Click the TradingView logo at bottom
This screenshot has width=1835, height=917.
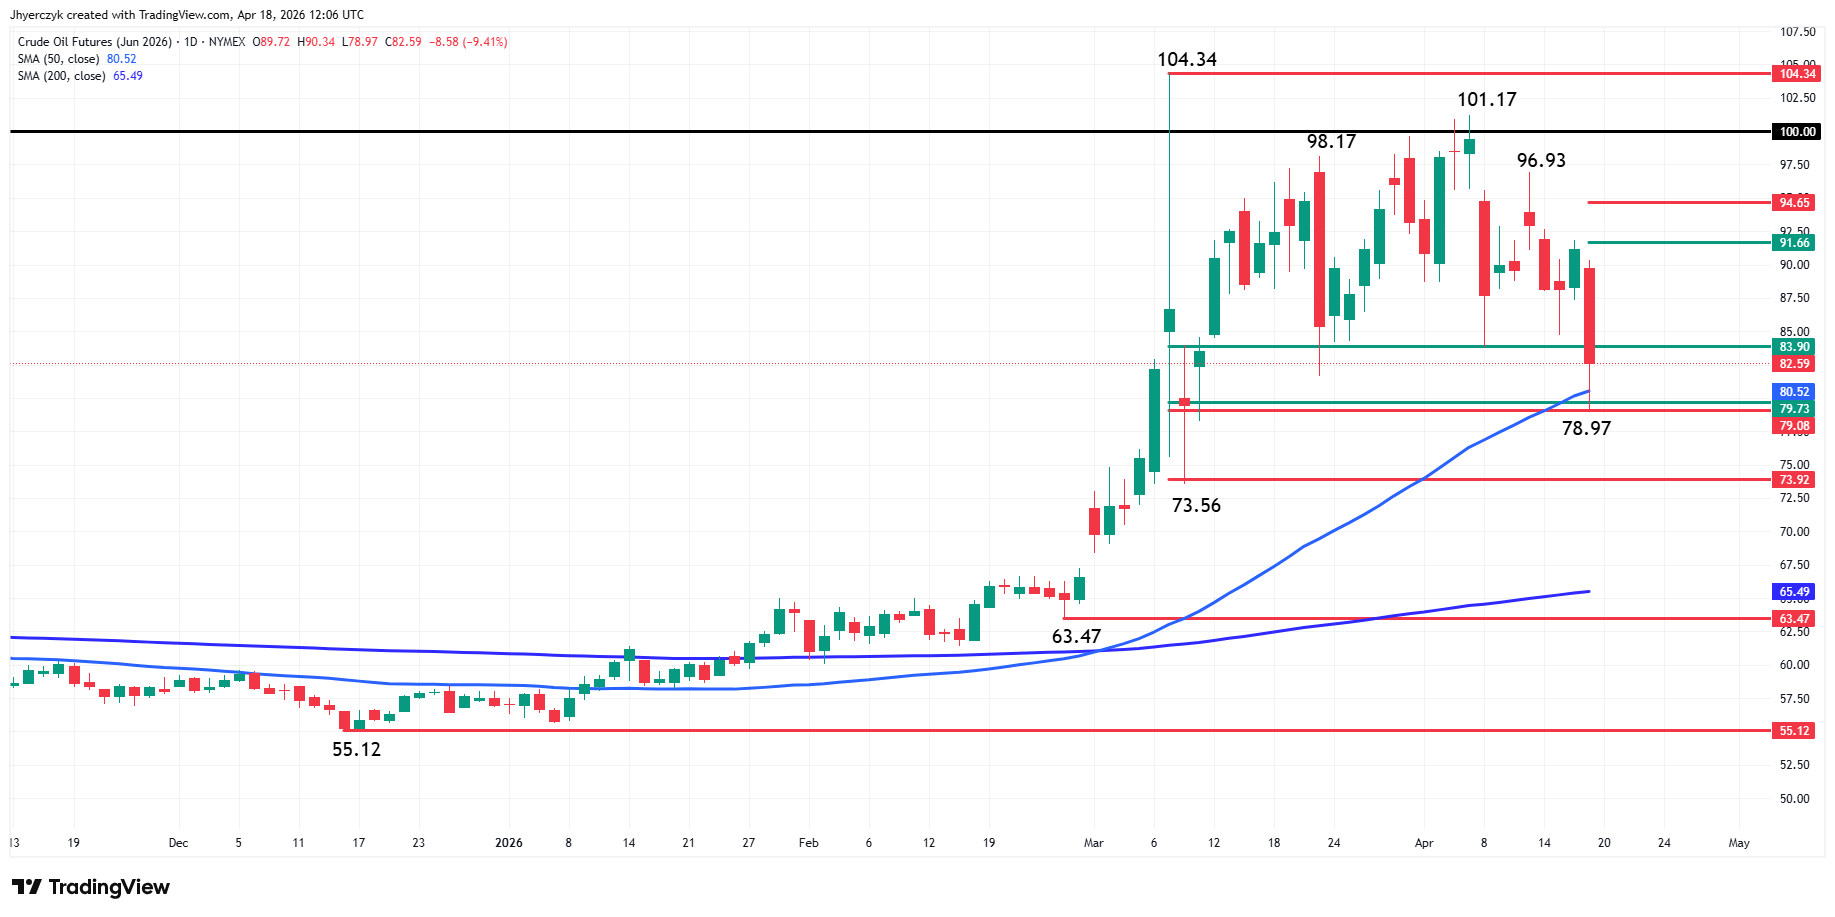91,887
